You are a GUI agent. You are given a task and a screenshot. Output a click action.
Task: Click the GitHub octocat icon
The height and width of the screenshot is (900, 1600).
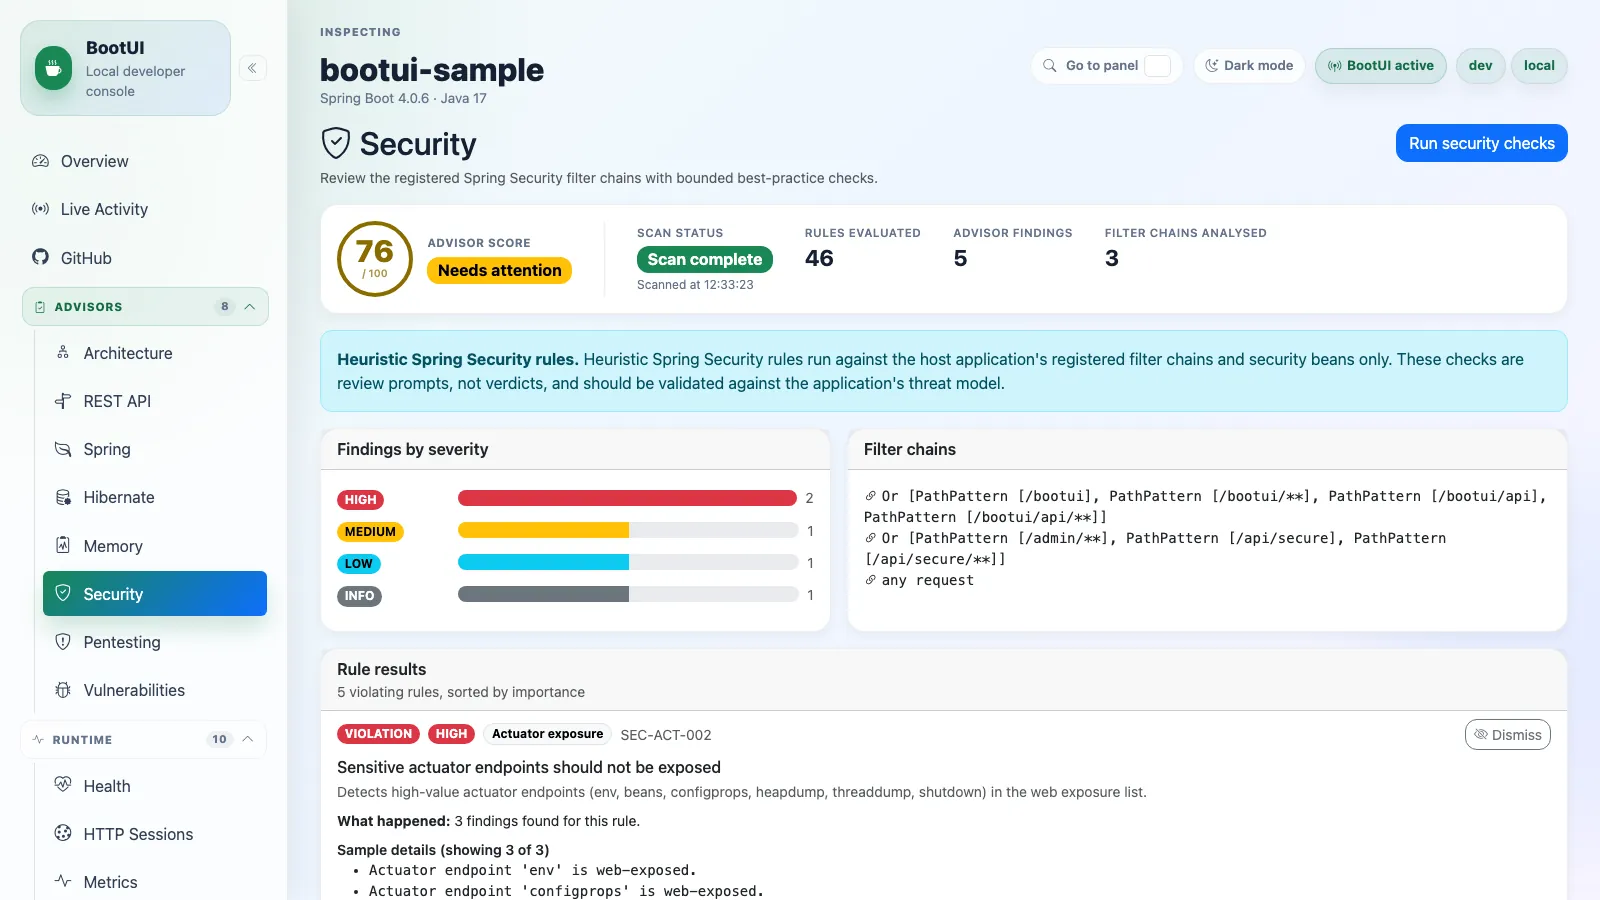pyautogui.click(x=40, y=257)
